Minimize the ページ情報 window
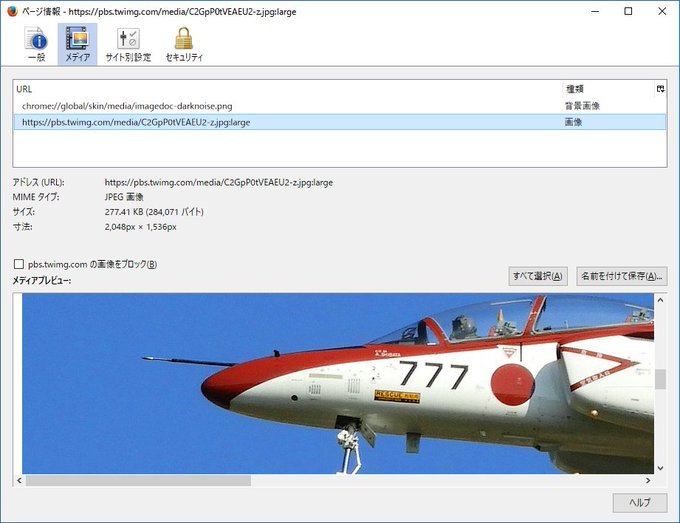The width and height of the screenshot is (680, 523). point(595,11)
